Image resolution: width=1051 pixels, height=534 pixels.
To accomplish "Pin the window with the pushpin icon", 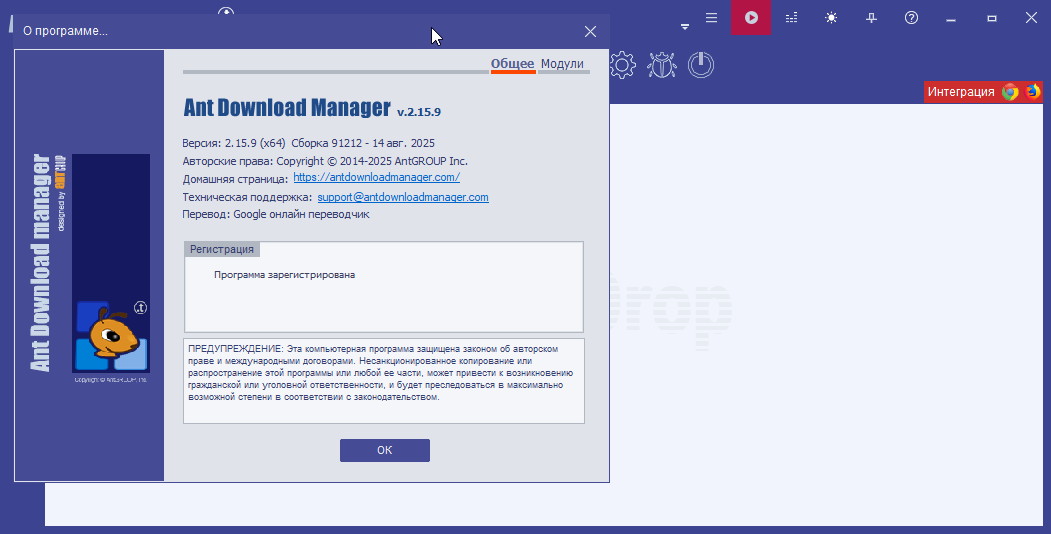I will point(871,18).
